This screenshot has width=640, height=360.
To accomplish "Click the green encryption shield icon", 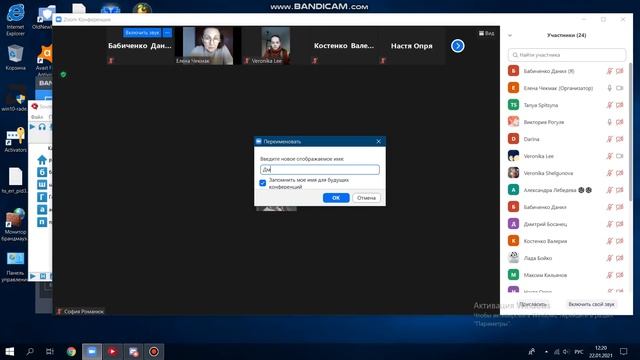I will pyautogui.click(x=63, y=74).
